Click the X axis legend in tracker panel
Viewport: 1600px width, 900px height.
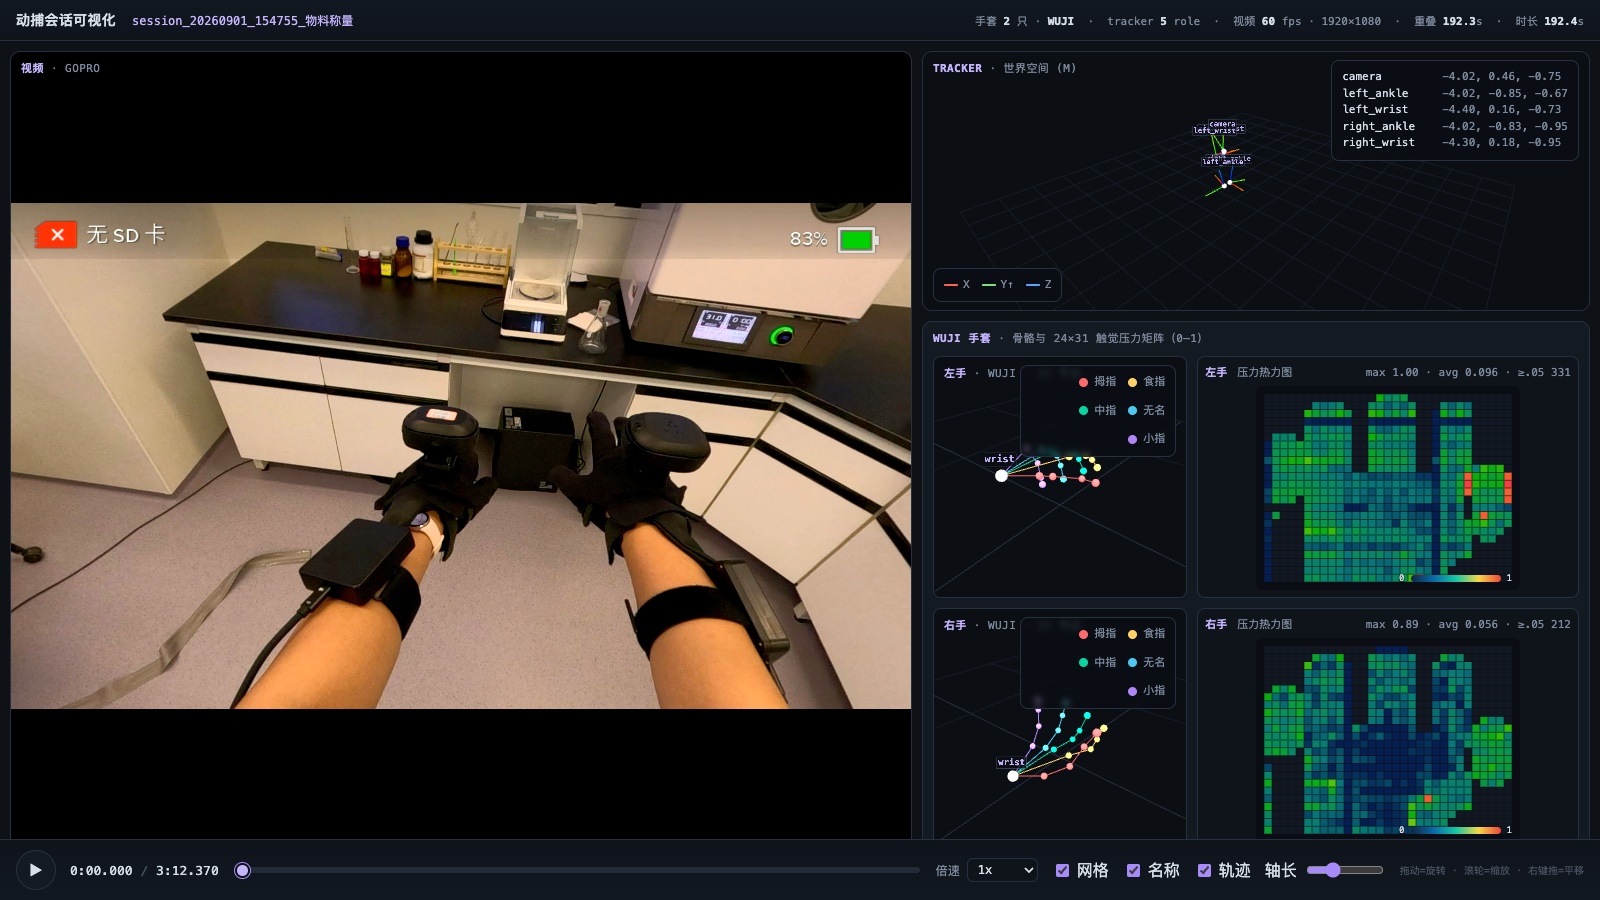click(957, 285)
